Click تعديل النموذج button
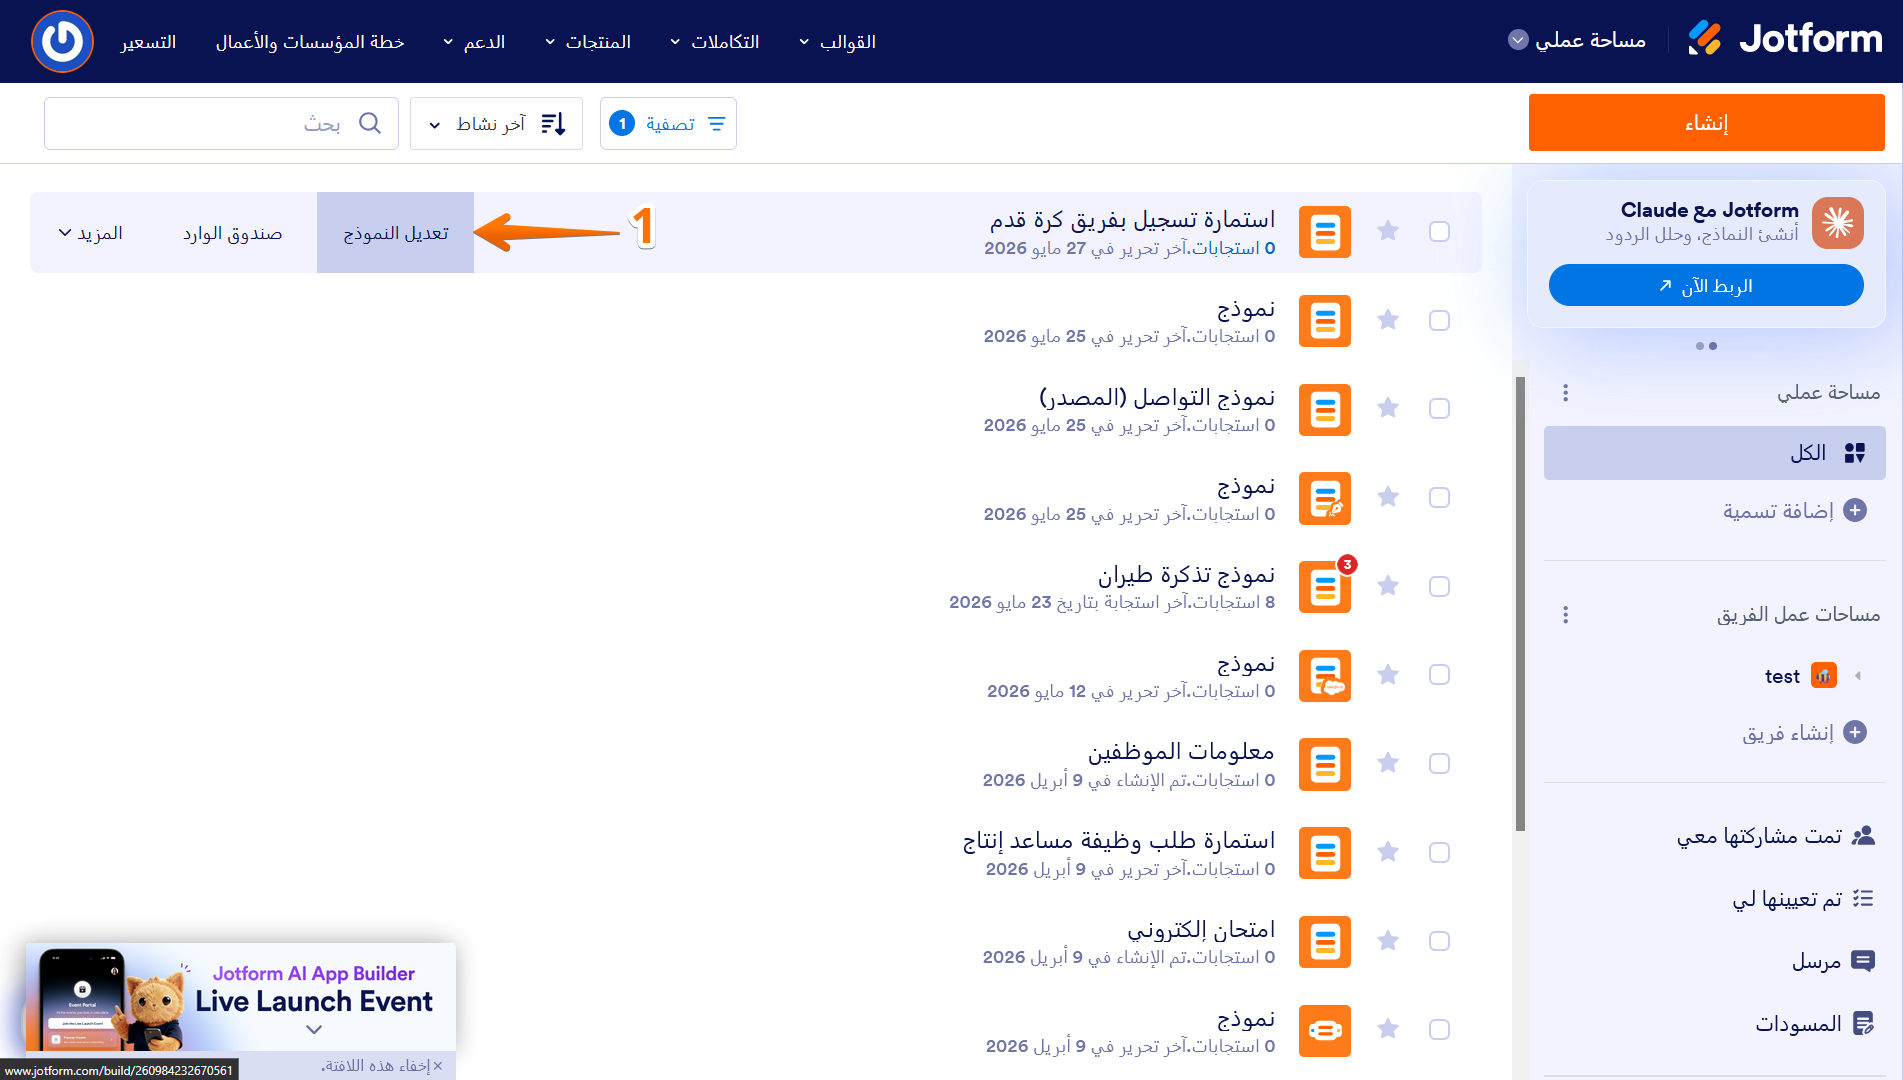The image size is (1903, 1080). 395,232
